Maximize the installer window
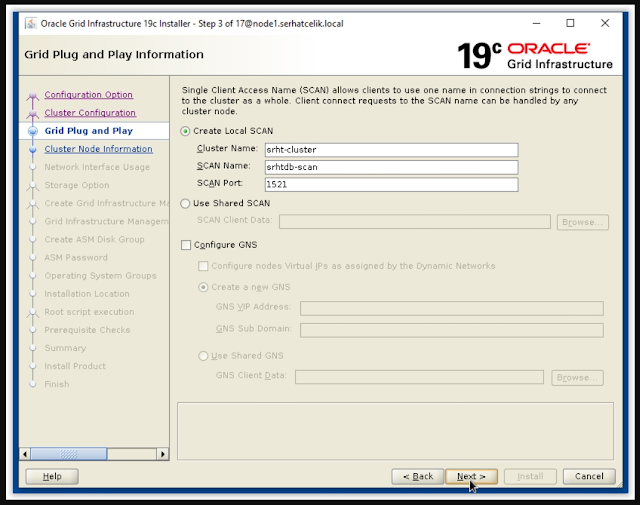 pyautogui.click(x=570, y=23)
